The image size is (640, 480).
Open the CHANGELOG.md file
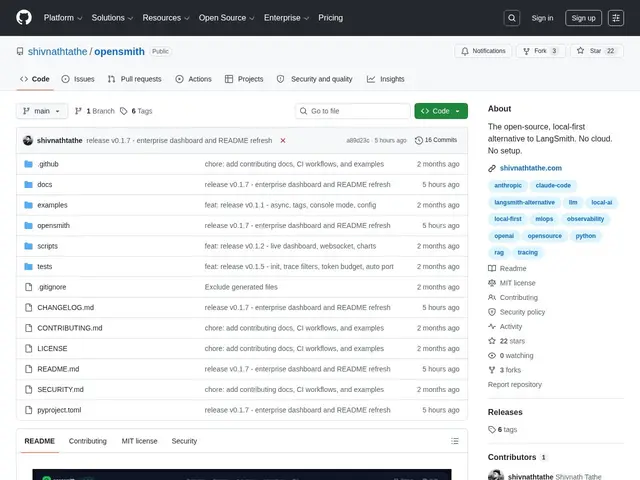(x=65, y=307)
